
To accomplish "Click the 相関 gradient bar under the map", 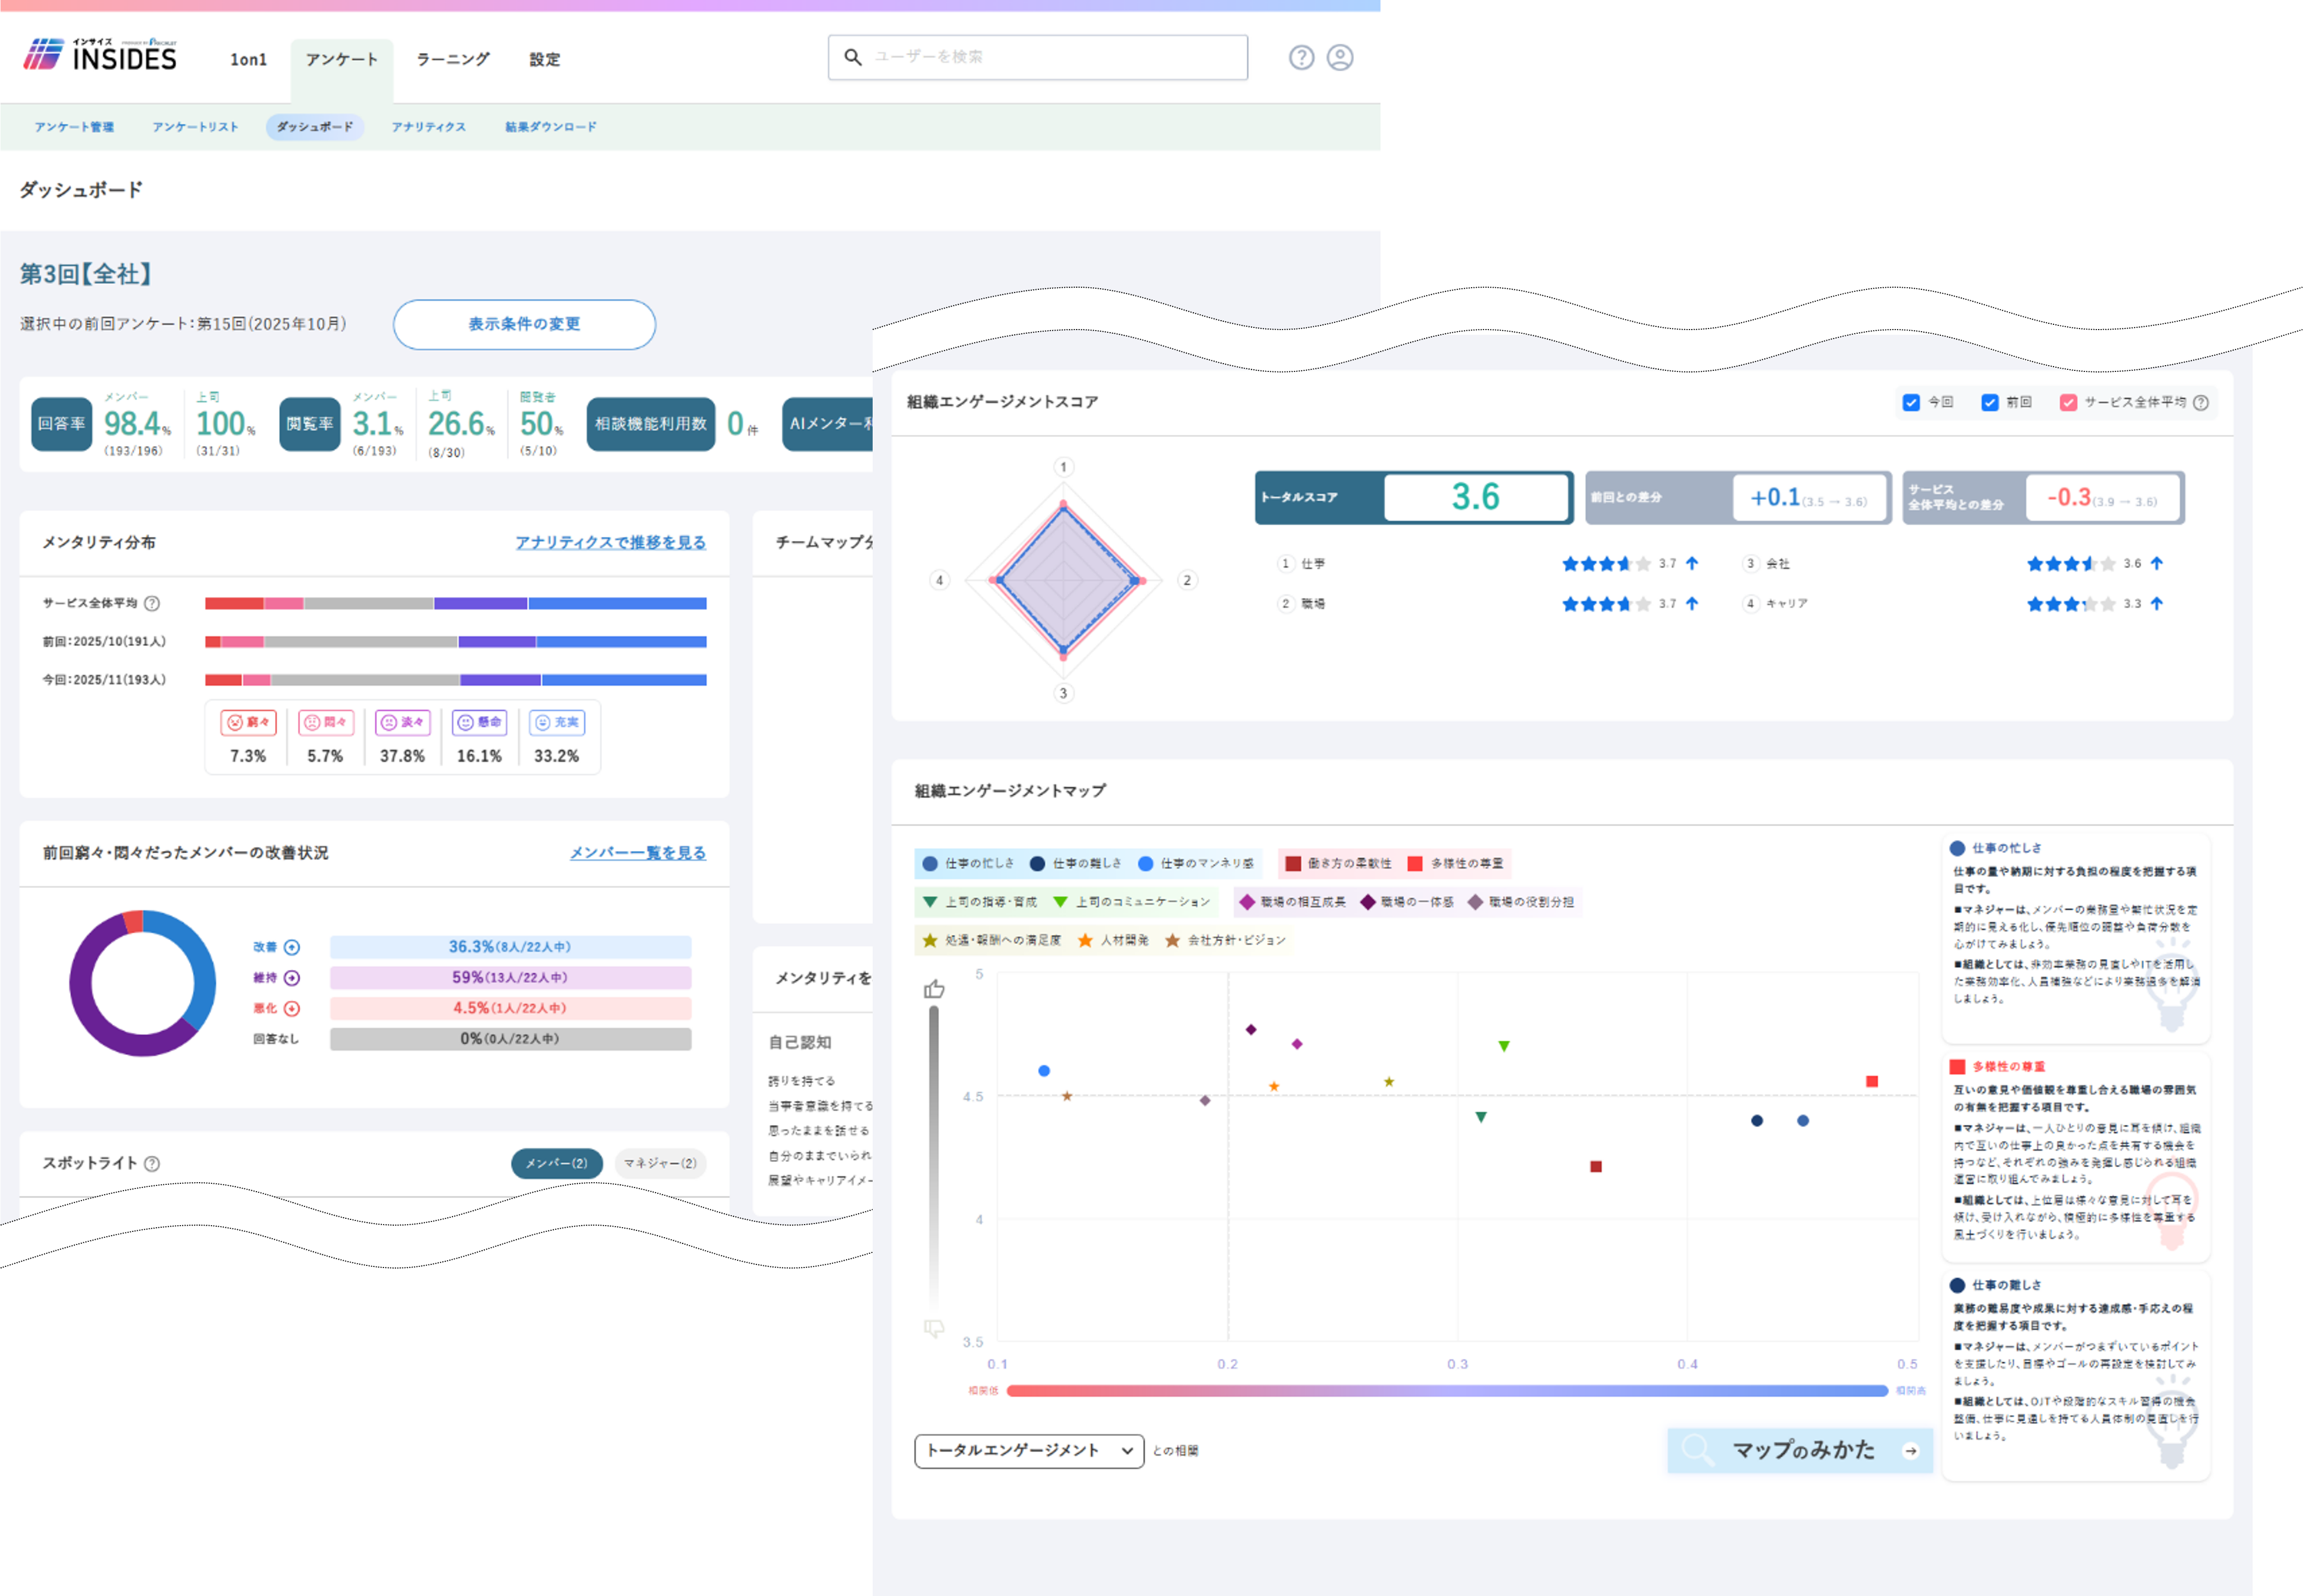I will click(x=1446, y=1390).
